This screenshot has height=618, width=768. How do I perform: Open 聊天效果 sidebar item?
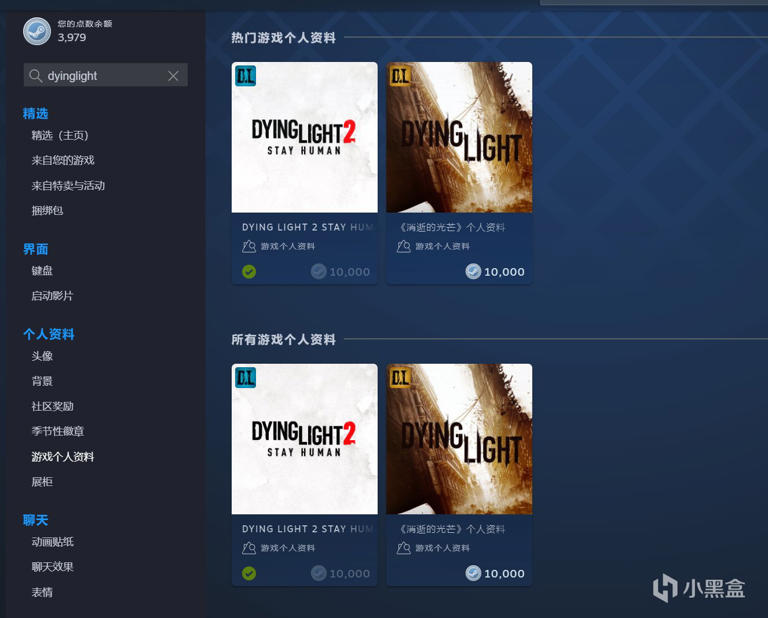(x=52, y=567)
